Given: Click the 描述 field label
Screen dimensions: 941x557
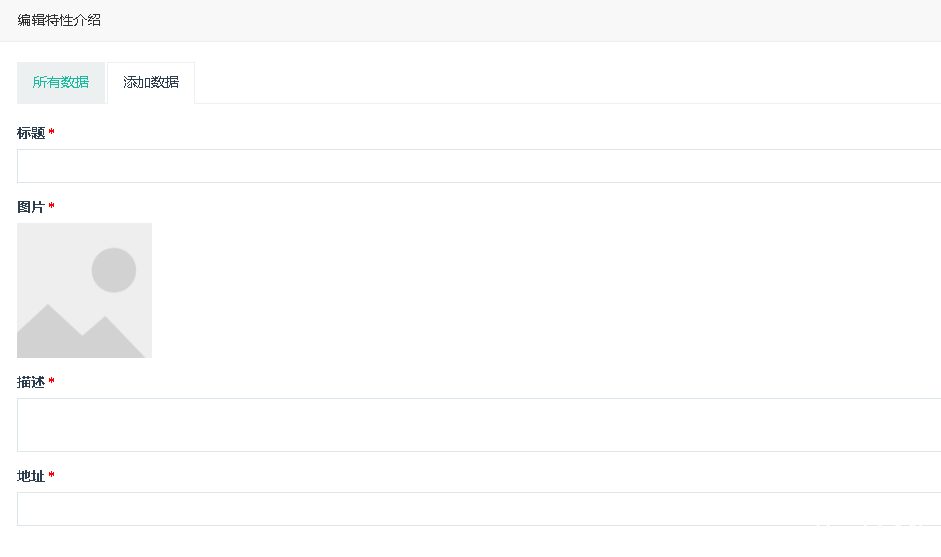Looking at the screenshot, I should [x=31, y=382].
